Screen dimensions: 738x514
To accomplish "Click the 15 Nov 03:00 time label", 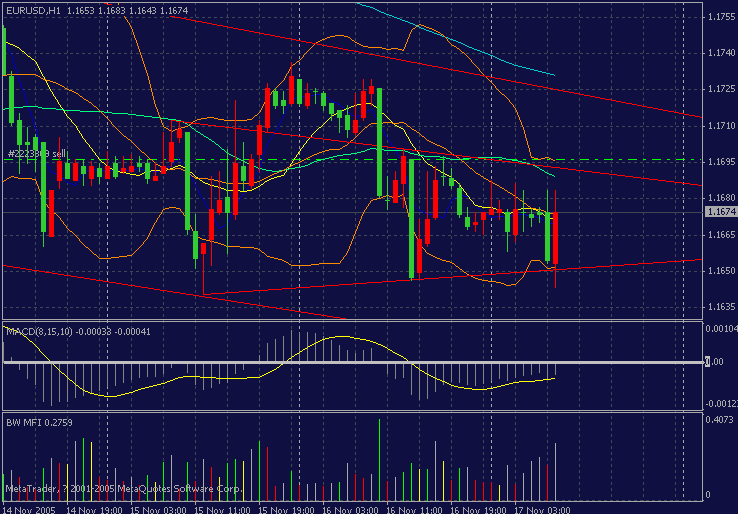I will 158,510.
